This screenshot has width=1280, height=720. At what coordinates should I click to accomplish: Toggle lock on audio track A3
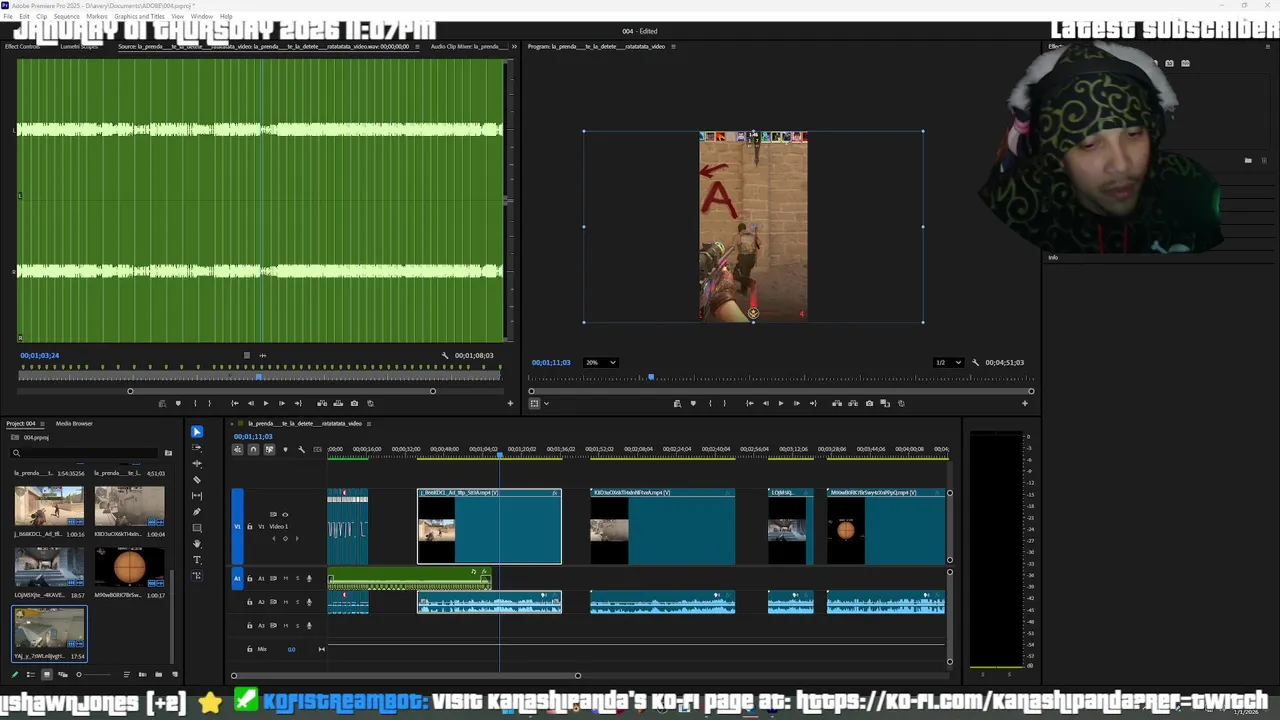(x=250, y=626)
